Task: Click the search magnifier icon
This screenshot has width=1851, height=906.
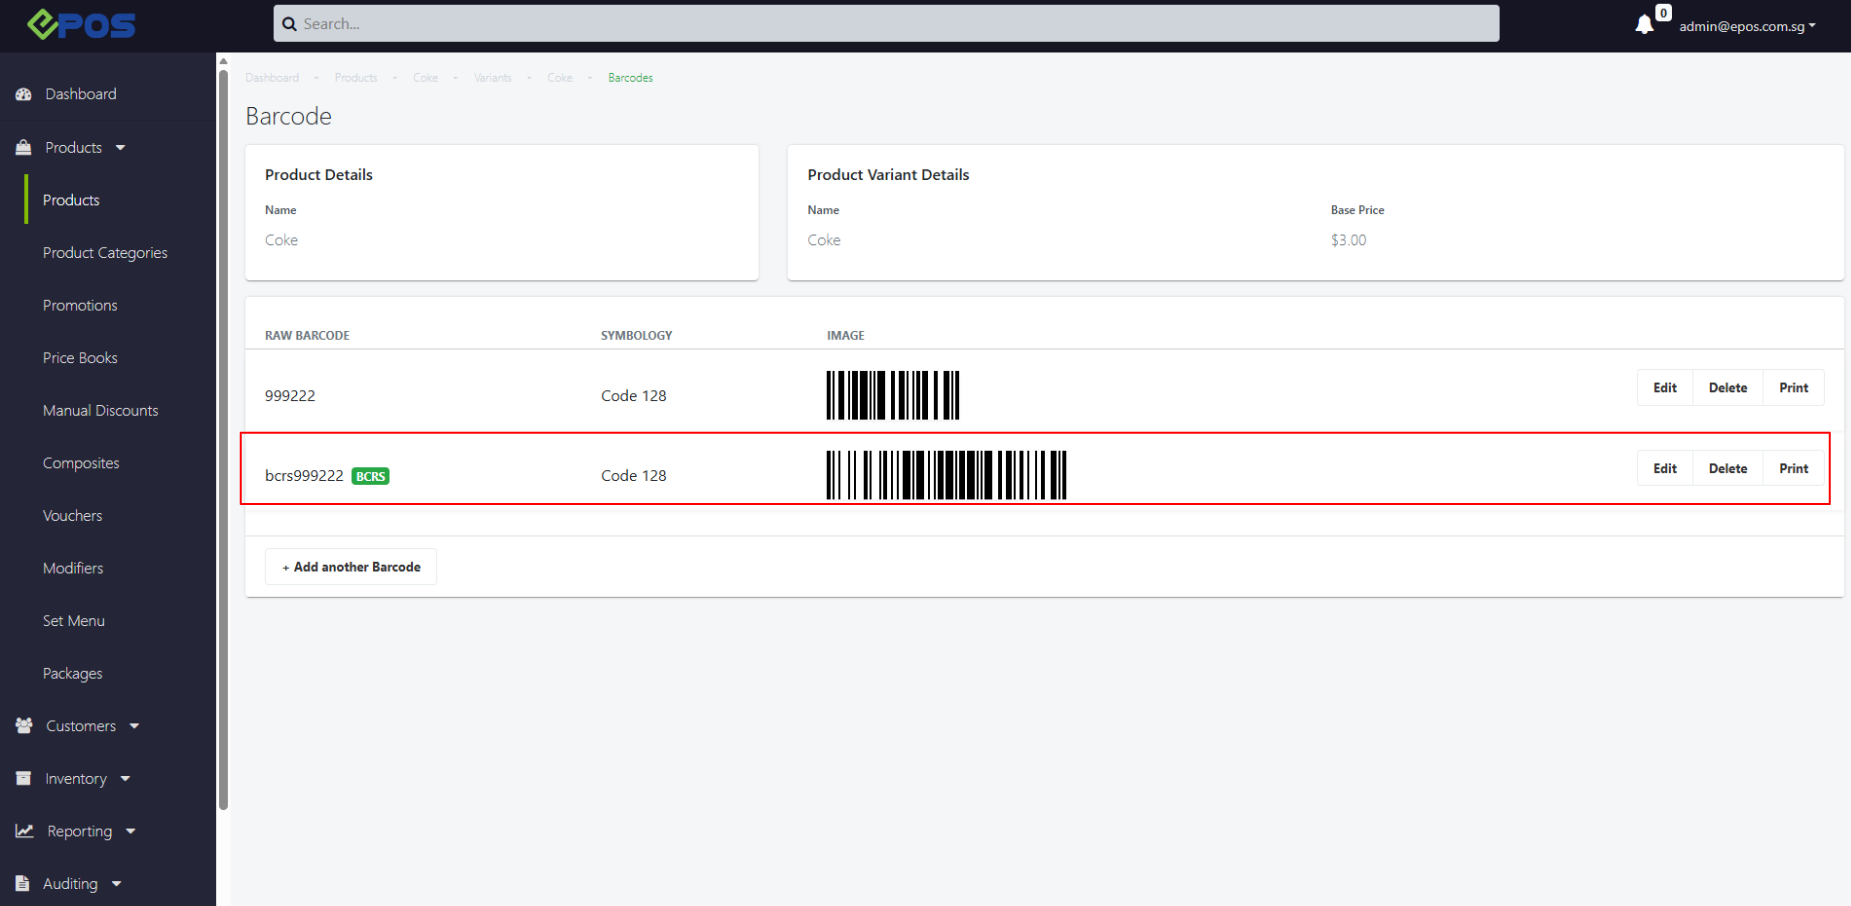Action: pyautogui.click(x=289, y=24)
